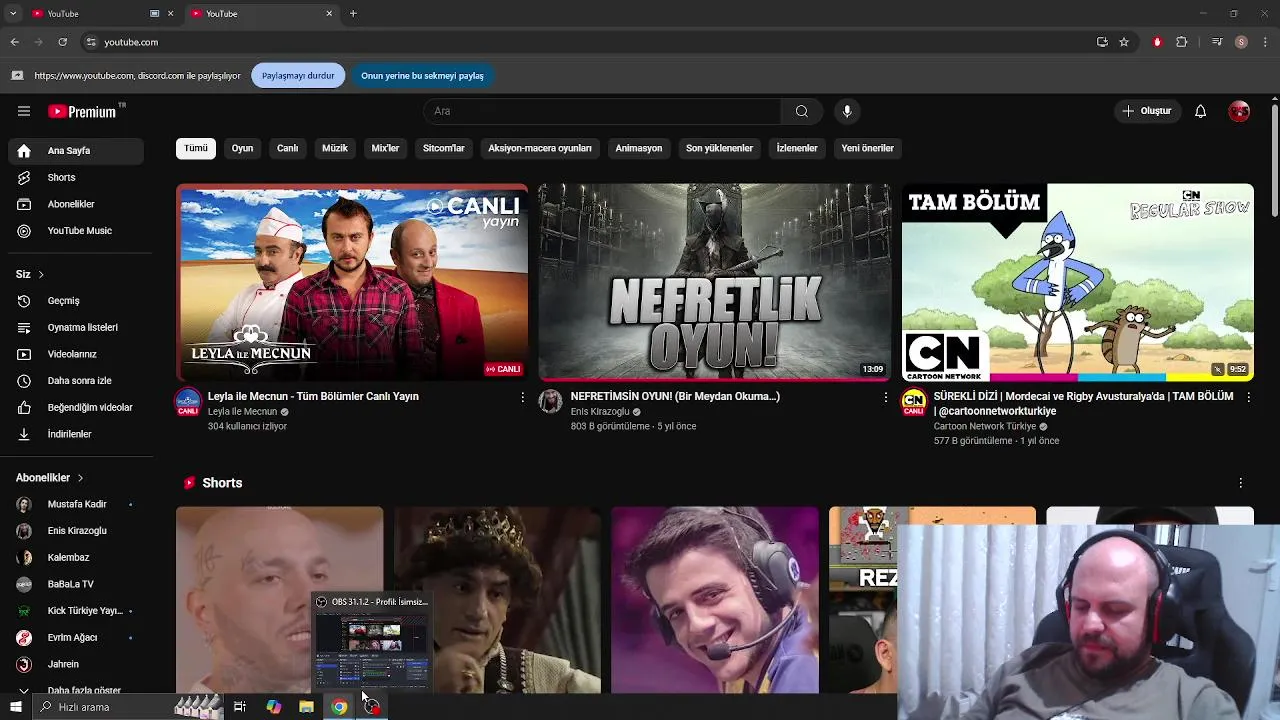Image resolution: width=1280 pixels, height=720 pixels.
Task: Select the Canlı filter chip
Action: [287, 148]
